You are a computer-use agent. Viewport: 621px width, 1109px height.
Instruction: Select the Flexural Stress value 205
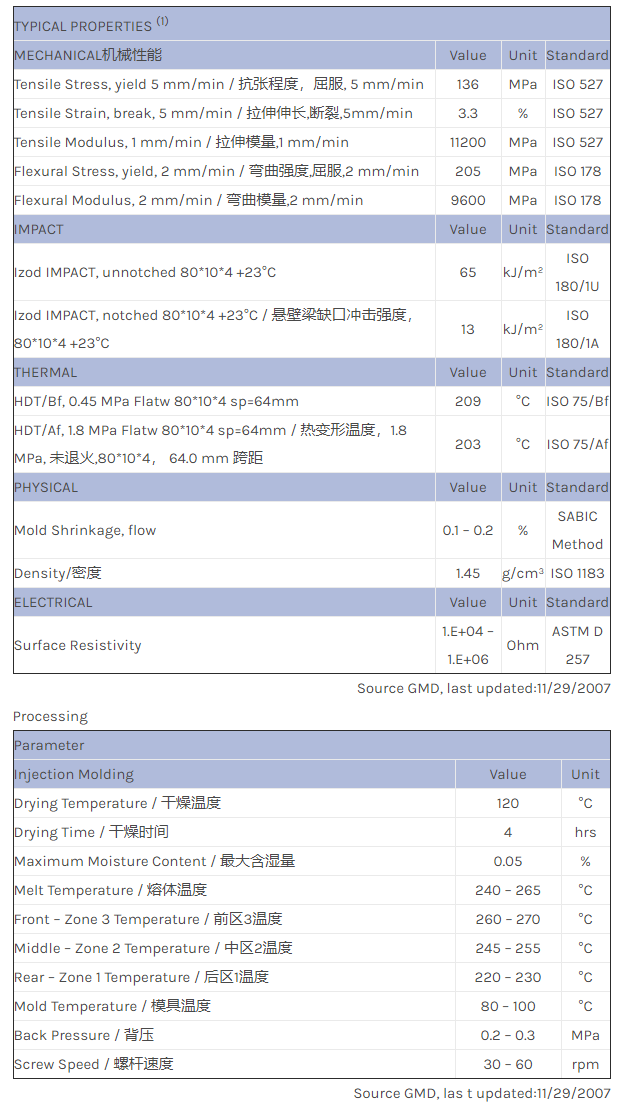click(x=467, y=171)
